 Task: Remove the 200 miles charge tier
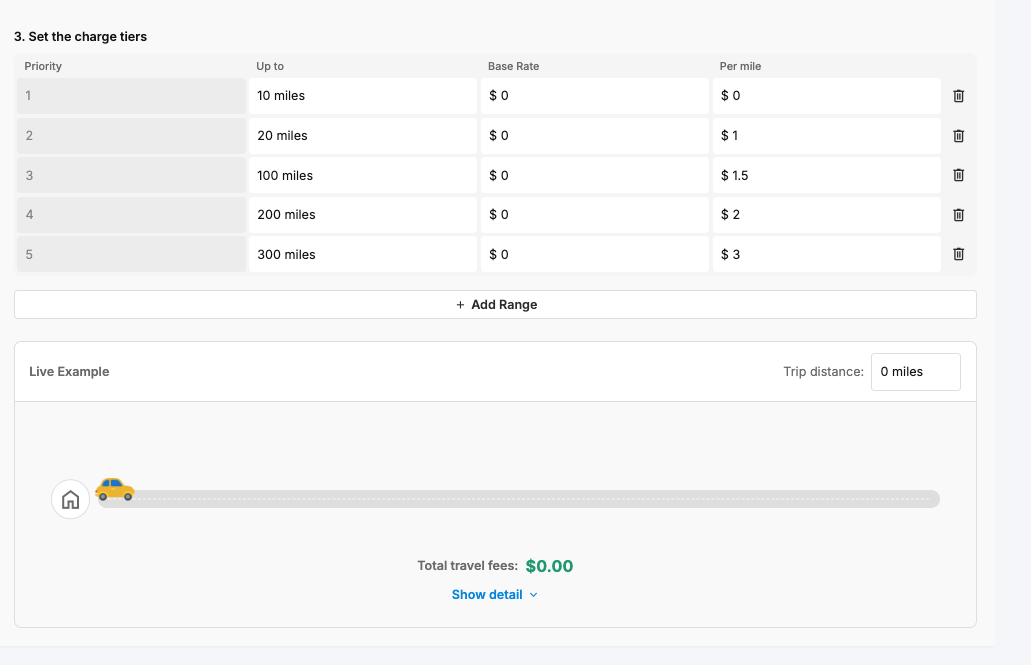tap(958, 215)
